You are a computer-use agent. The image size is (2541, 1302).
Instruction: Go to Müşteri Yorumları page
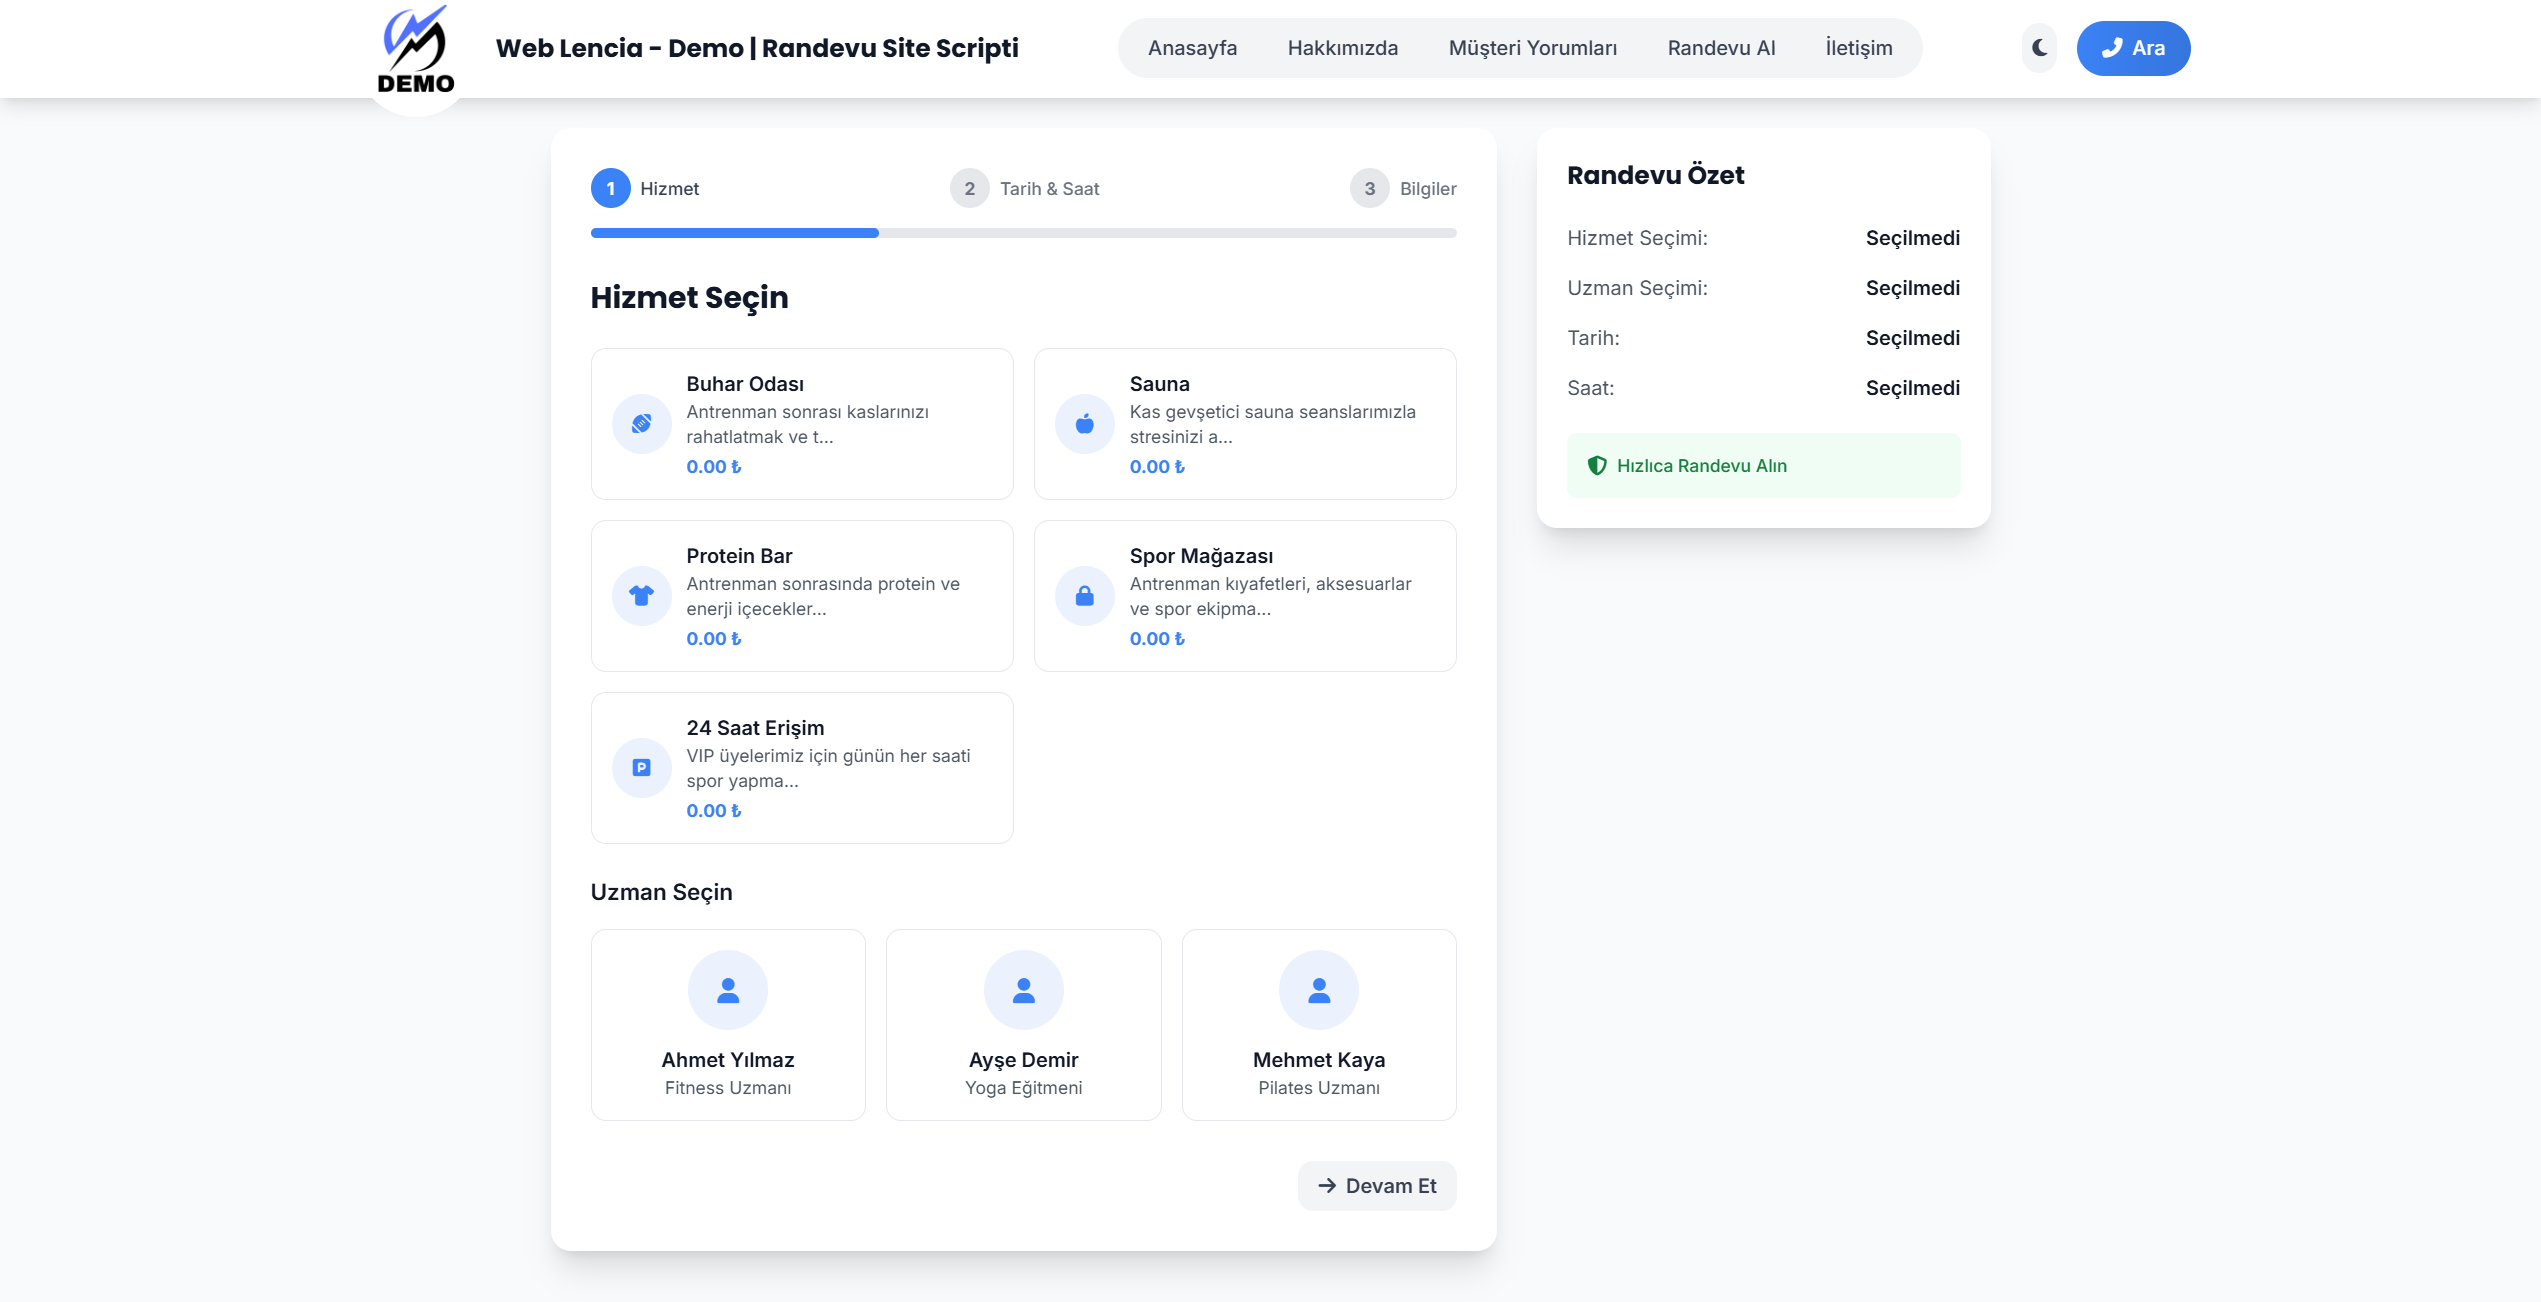[1532, 48]
